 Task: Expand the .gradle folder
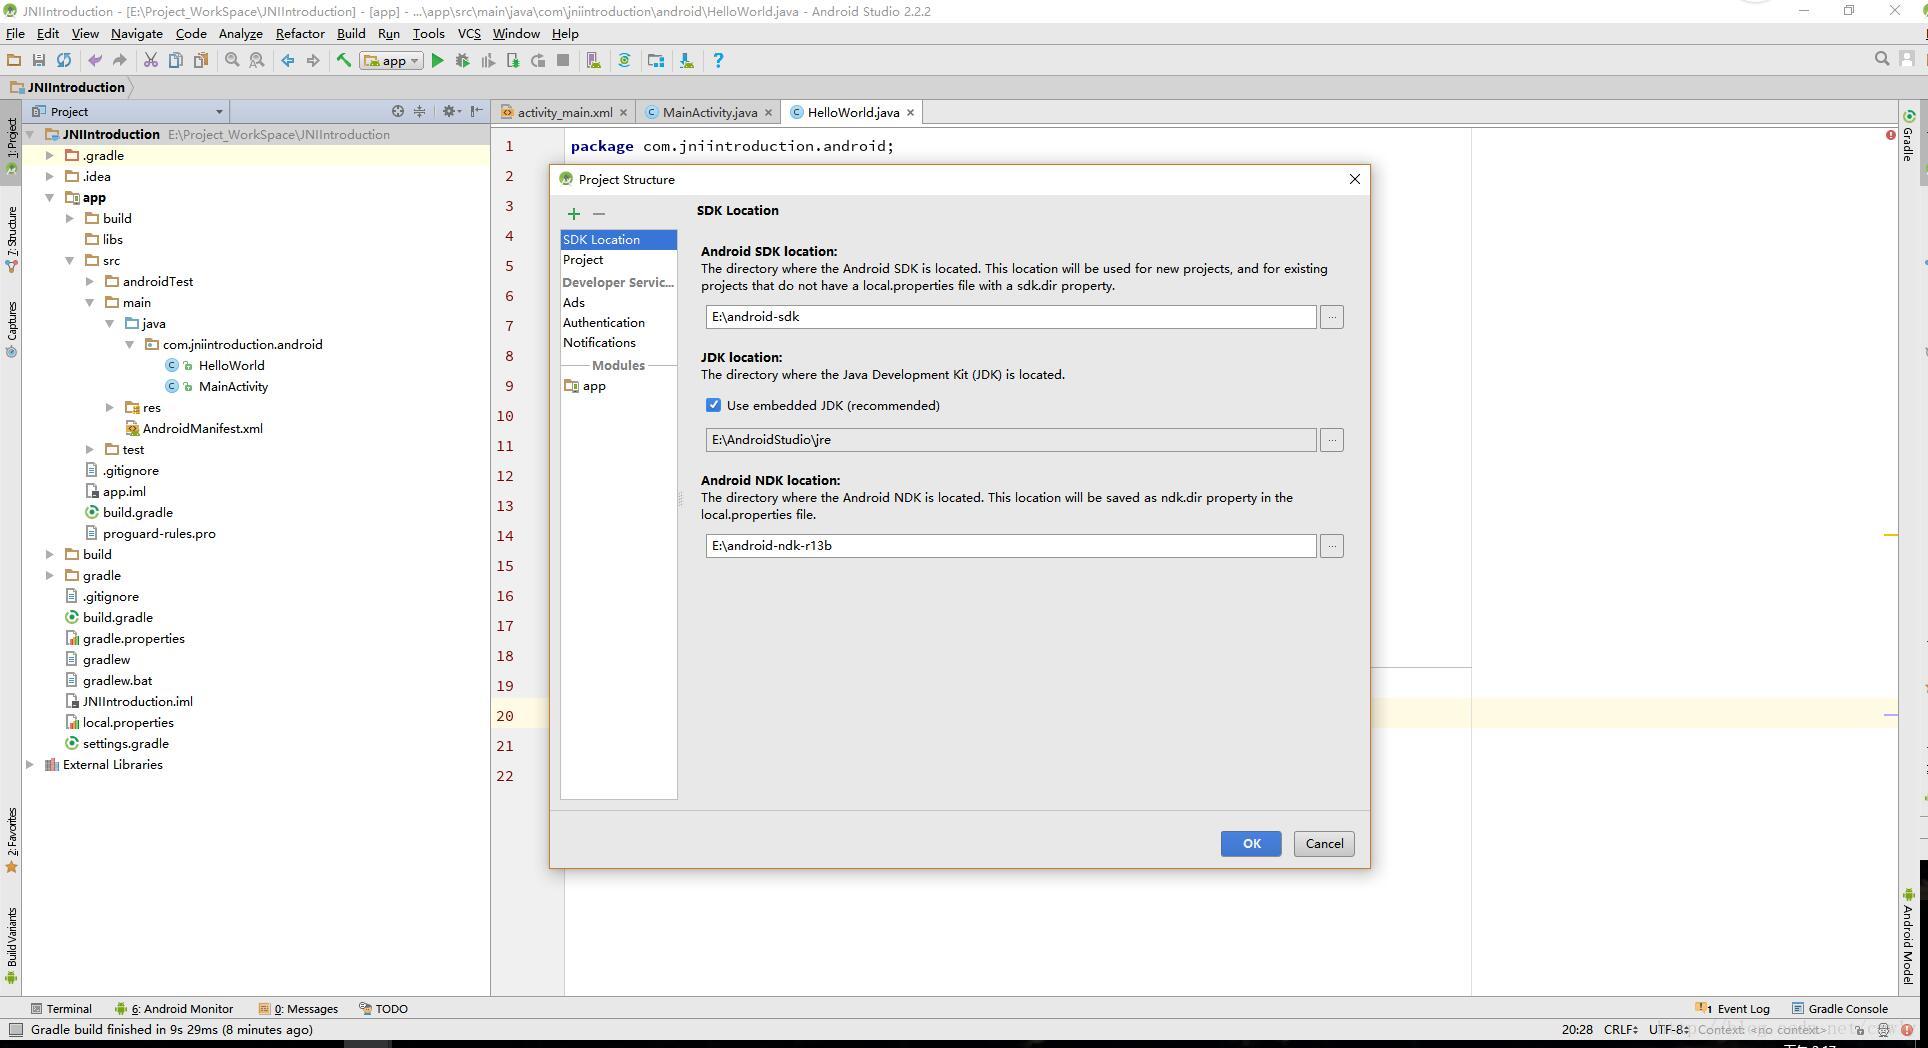click(x=50, y=156)
